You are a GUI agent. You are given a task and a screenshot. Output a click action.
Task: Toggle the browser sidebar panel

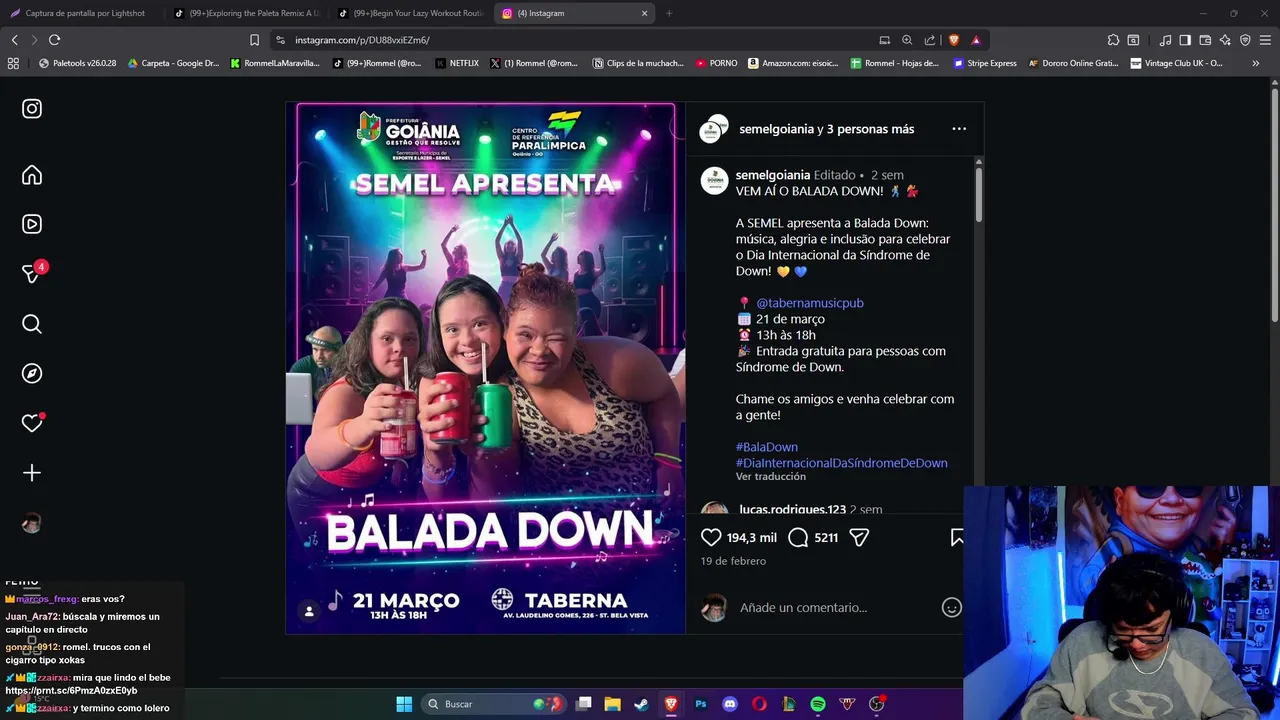click(1185, 40)
